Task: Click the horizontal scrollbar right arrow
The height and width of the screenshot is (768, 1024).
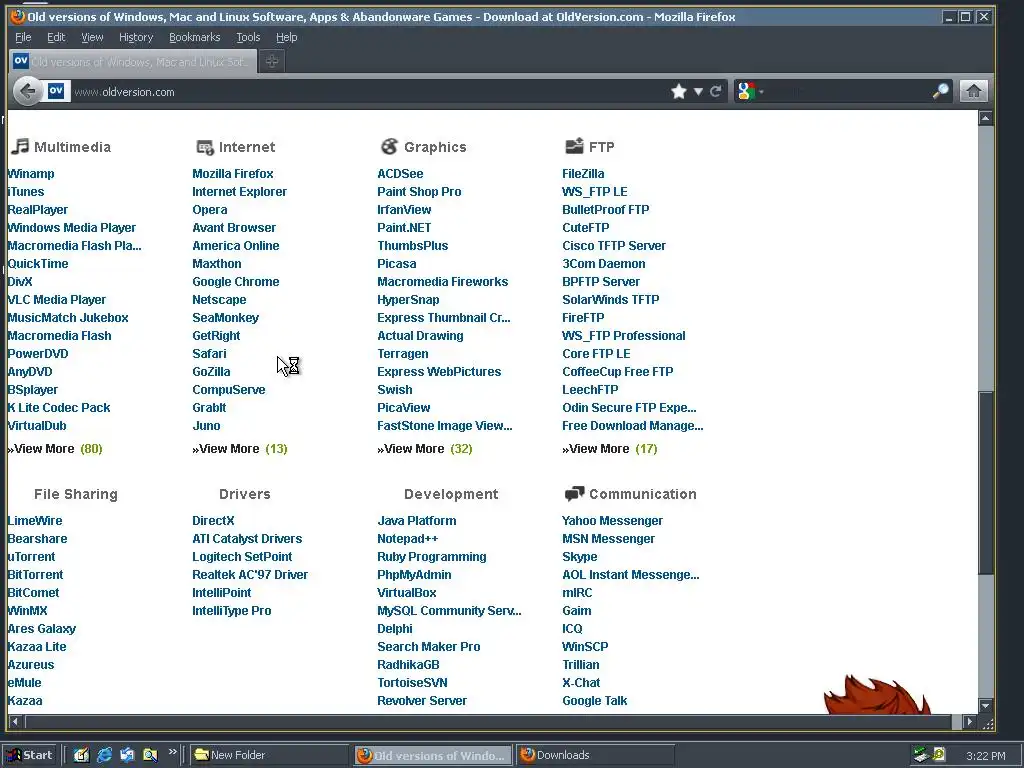Action: click(970, 722)
